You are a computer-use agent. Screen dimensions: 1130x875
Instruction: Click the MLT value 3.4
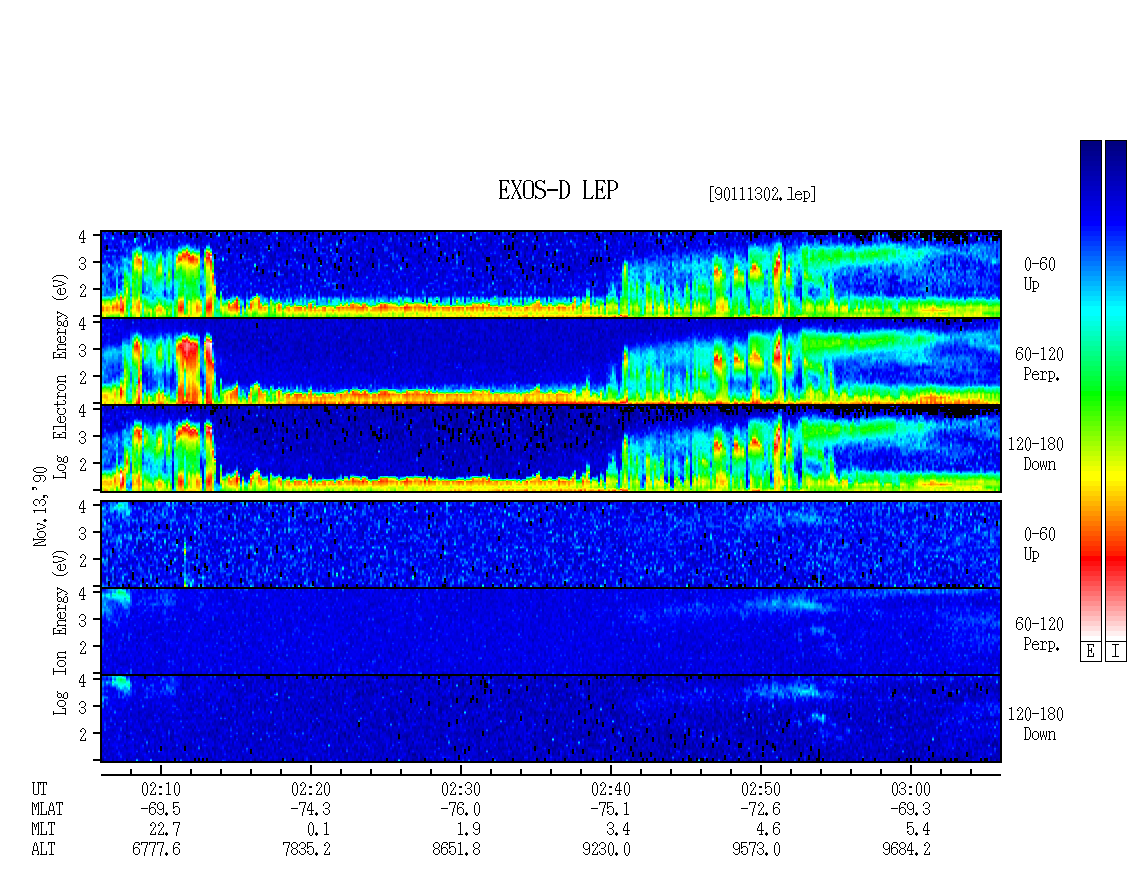[x=618, y=830]
